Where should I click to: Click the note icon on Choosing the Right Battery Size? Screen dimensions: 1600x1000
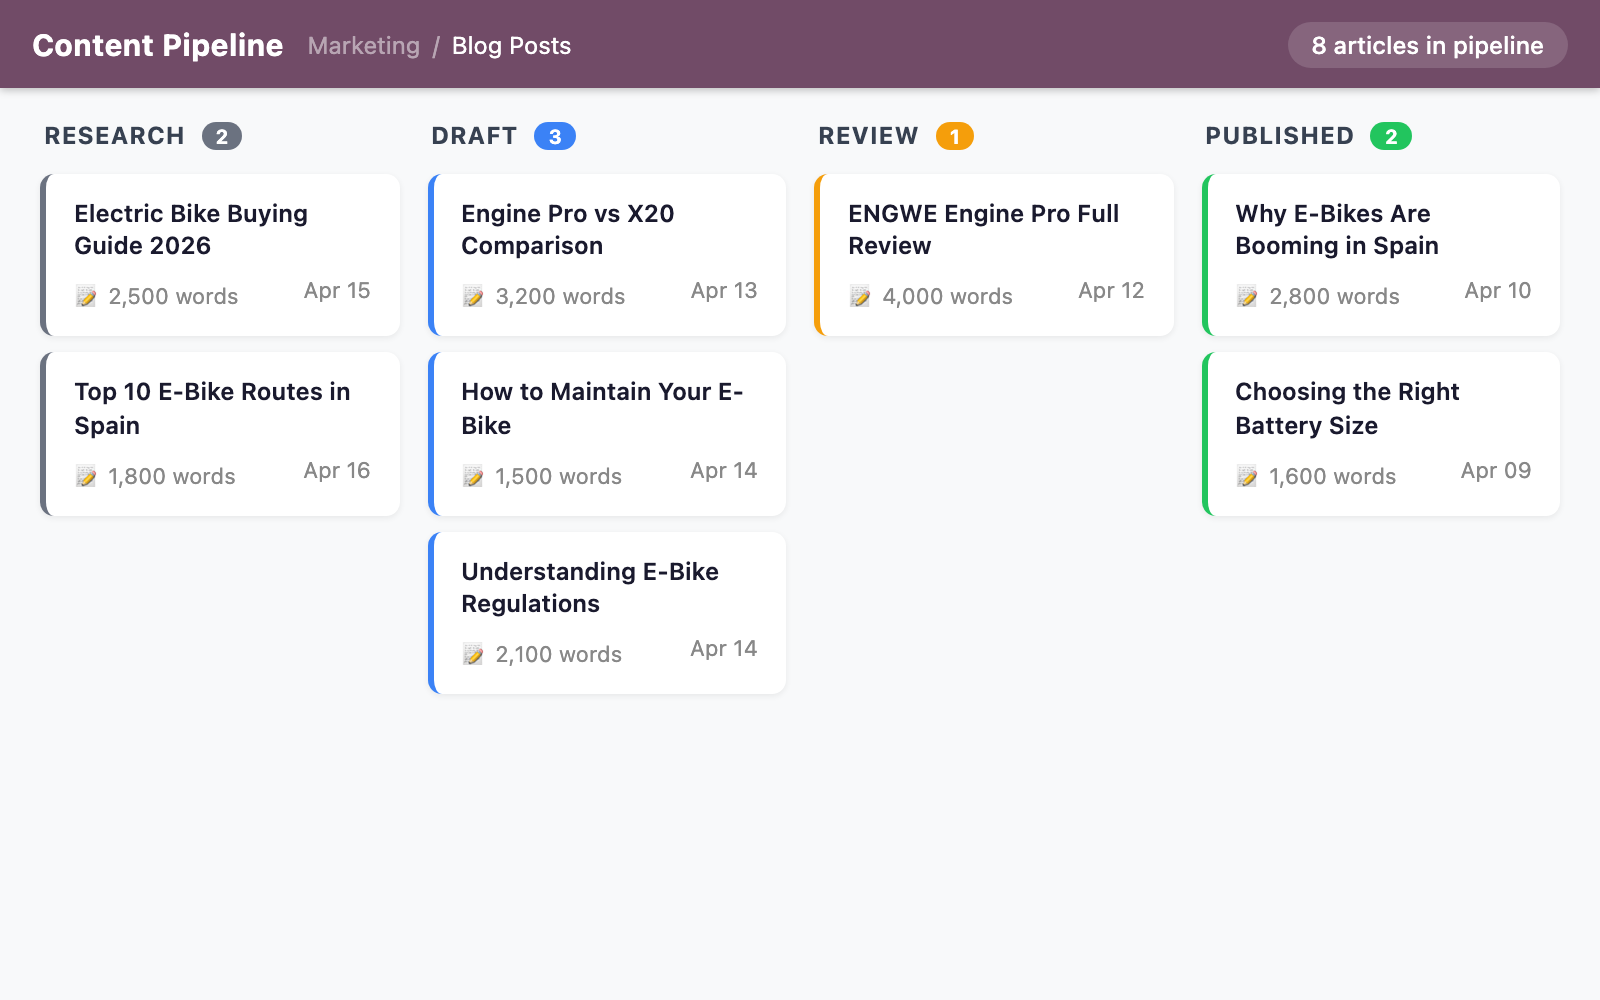click(x=1247, y=476)
